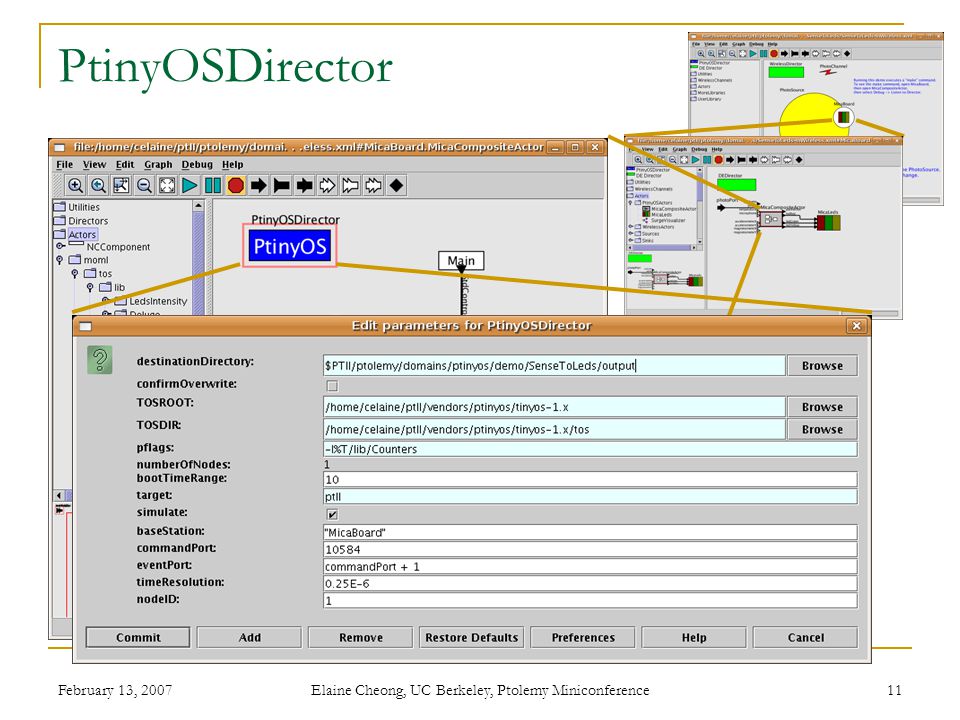Click Browse next to TOSROOT
This screenshot has width=960, height=720.
tap(822, 407)
